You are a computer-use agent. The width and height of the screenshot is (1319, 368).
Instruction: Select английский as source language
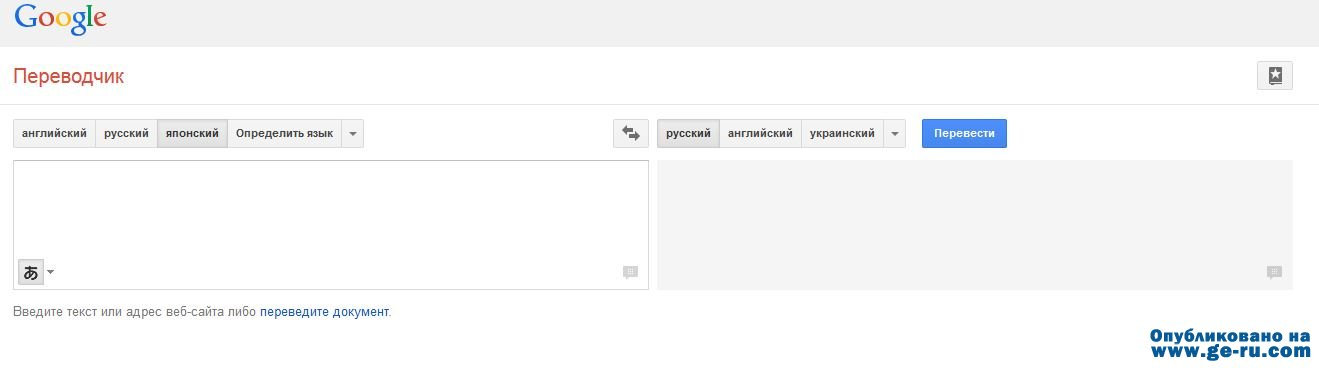click(x=54, y=134)
